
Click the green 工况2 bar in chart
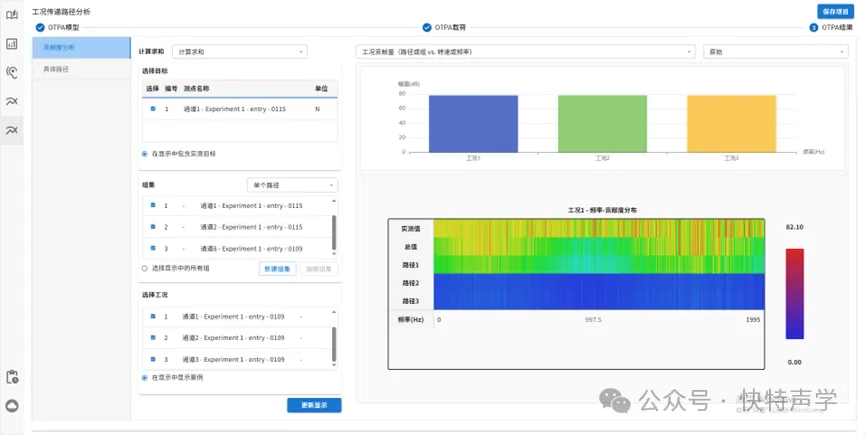[602, 124]
